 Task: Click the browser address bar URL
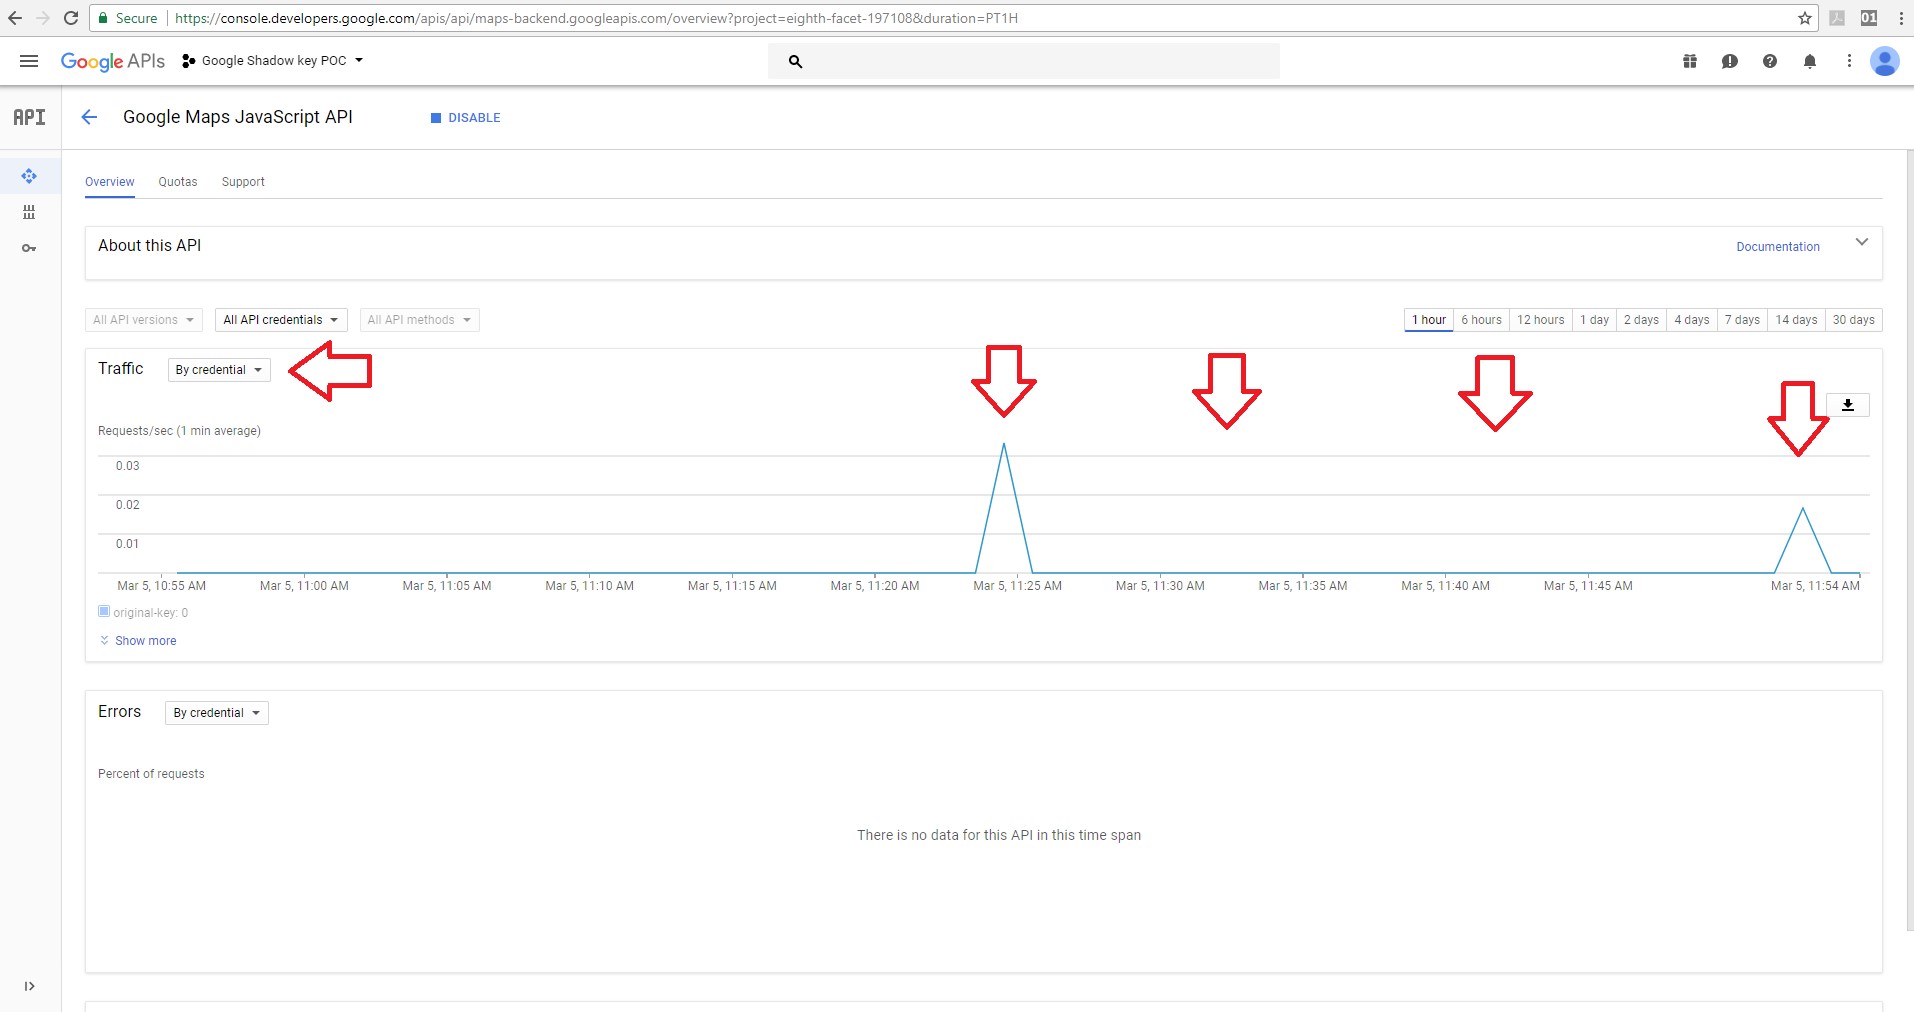pos(596,18)
